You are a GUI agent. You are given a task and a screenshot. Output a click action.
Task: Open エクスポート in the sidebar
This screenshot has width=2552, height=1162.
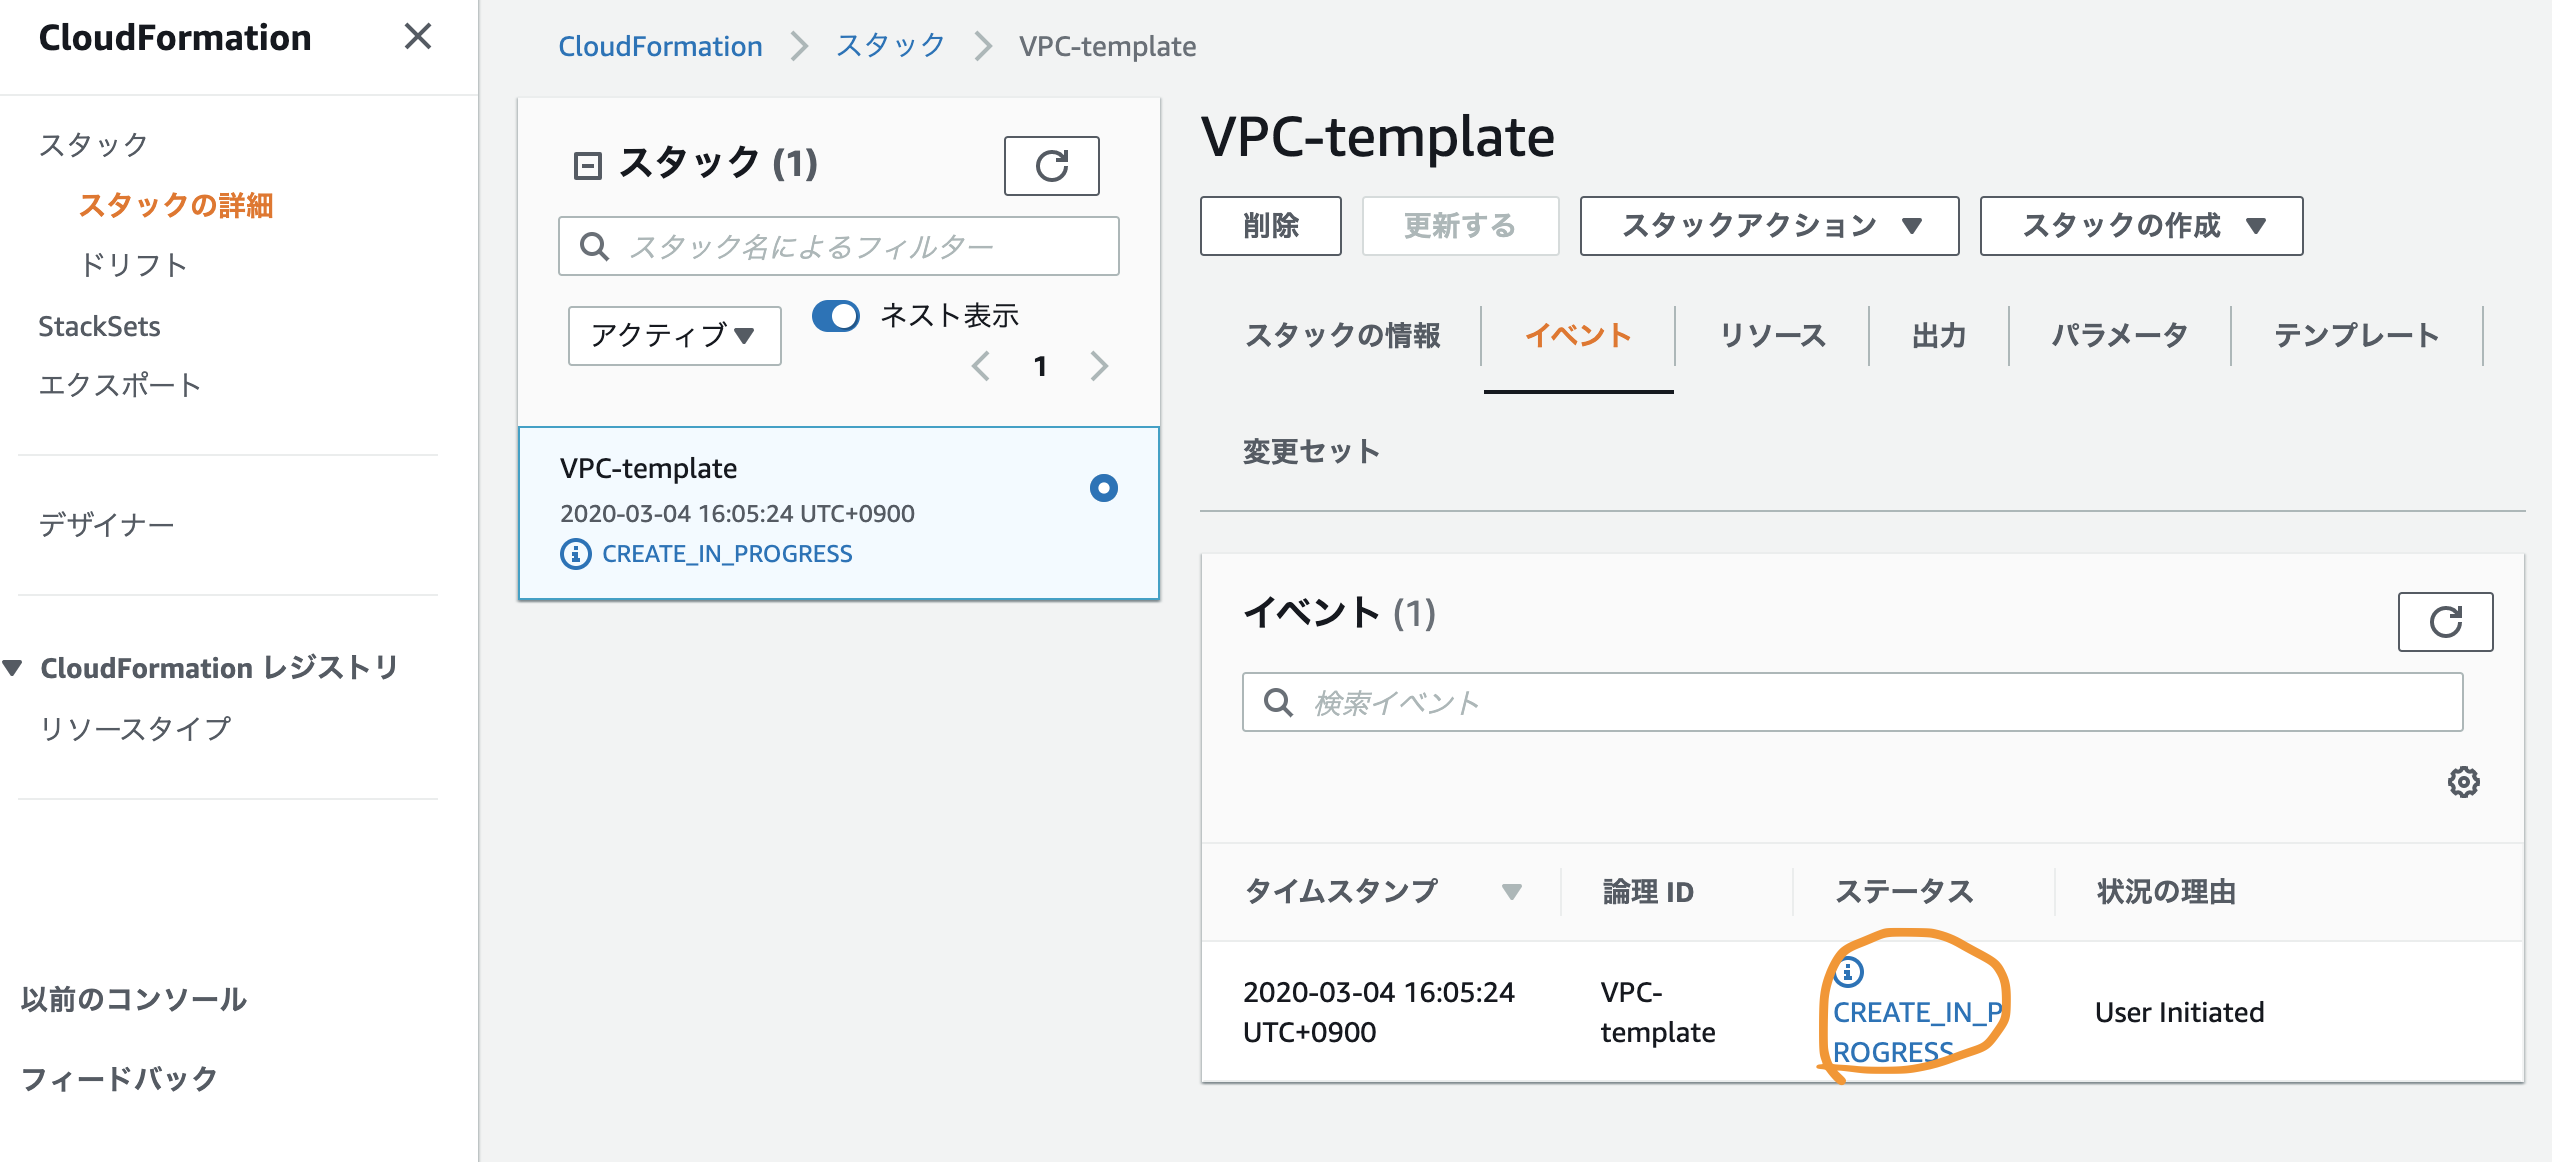[119, 385]
